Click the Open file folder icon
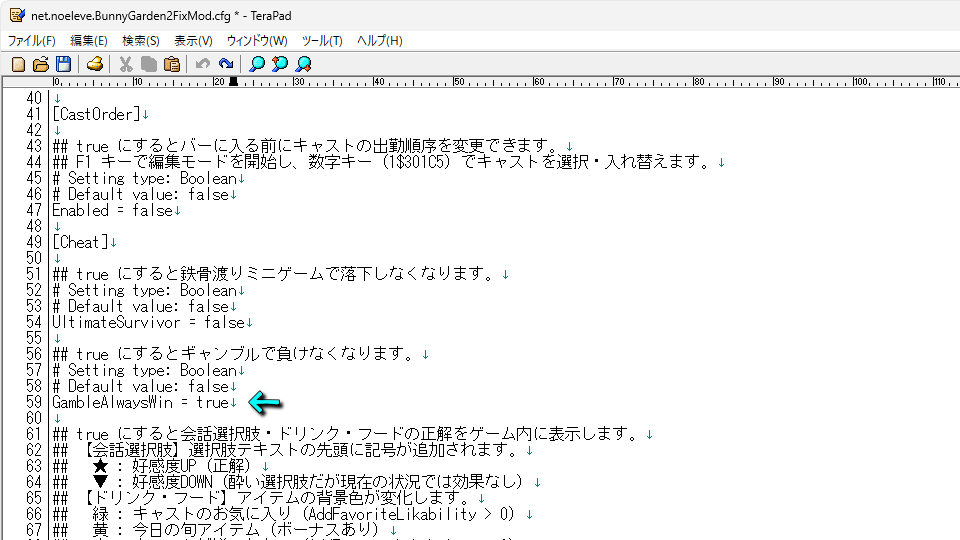Screen dimensions: 960x540 41,64
